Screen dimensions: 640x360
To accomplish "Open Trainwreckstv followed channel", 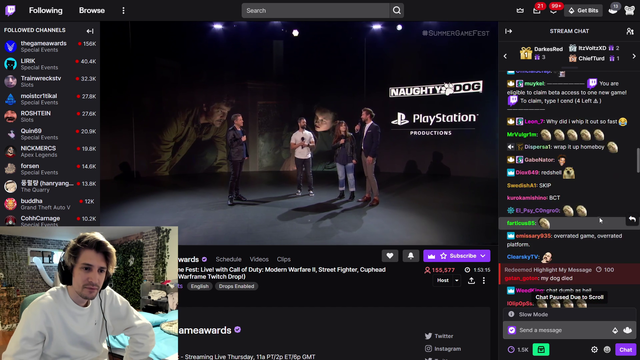I will (50, 82).
